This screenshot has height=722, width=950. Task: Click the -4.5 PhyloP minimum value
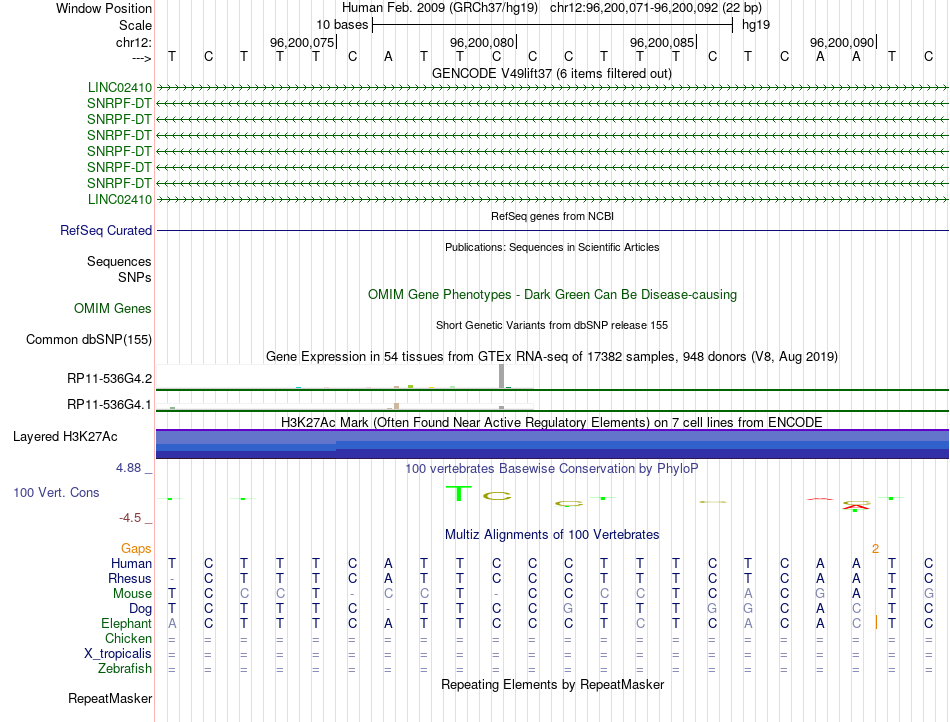tap(130, 518)
